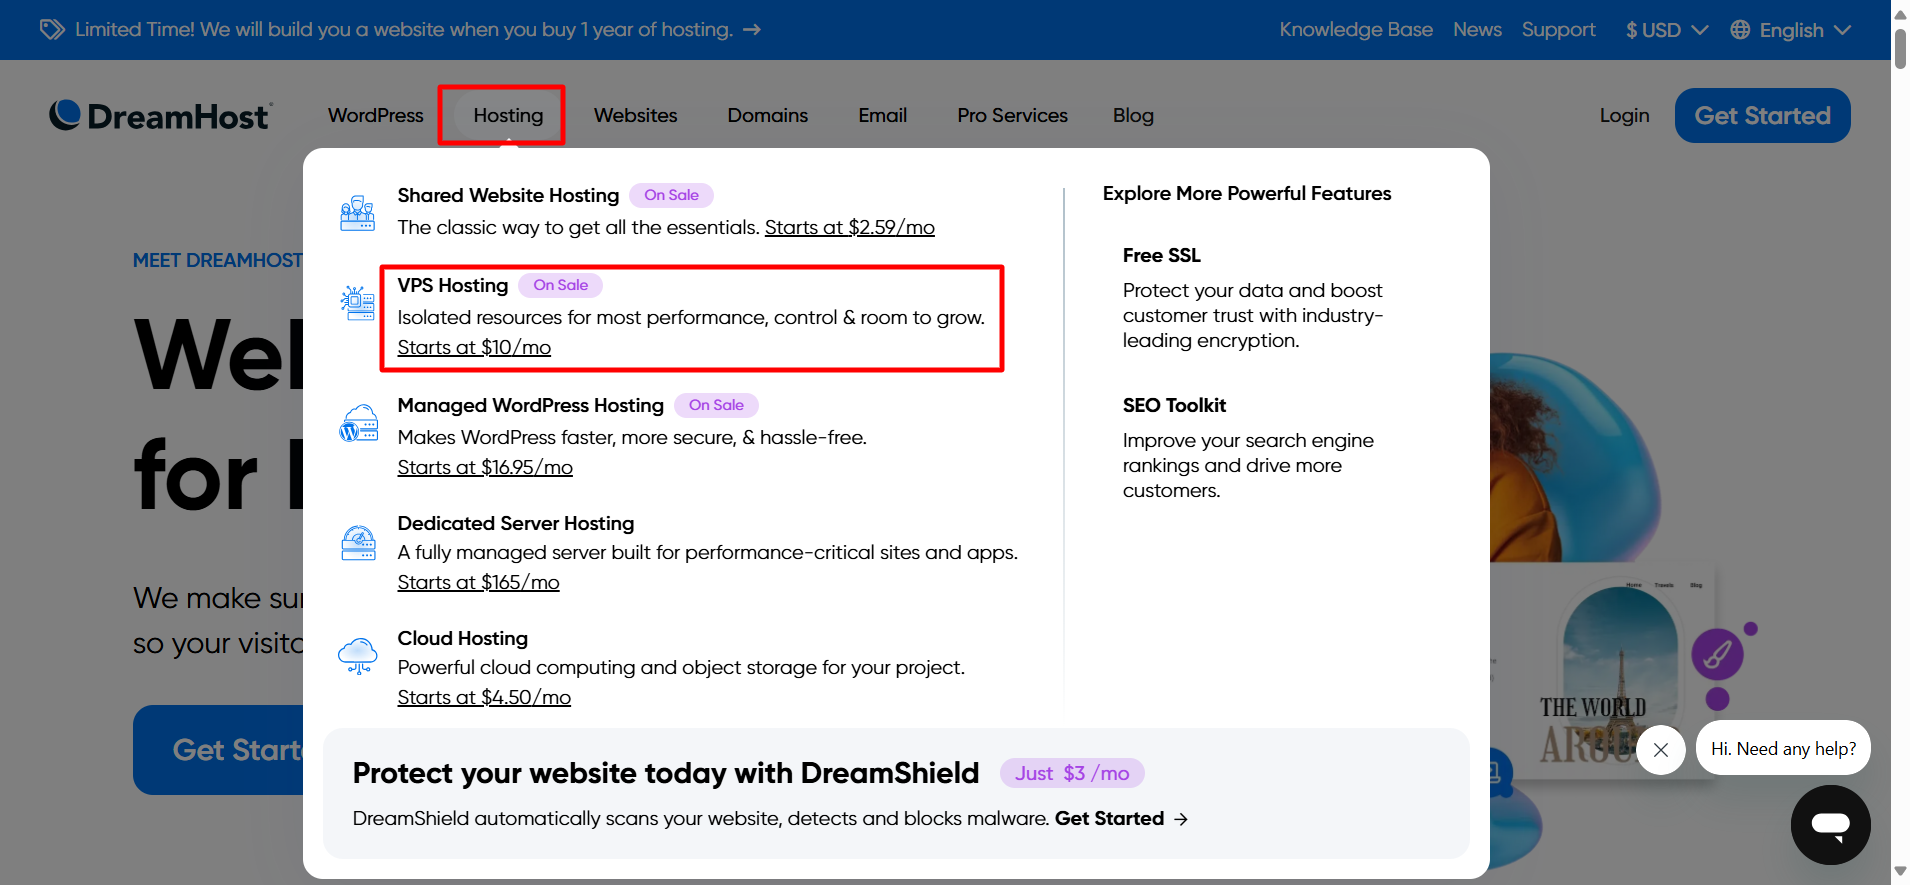Click Starts at $165/mo link
1910x885 pixels.
point(478,582)
